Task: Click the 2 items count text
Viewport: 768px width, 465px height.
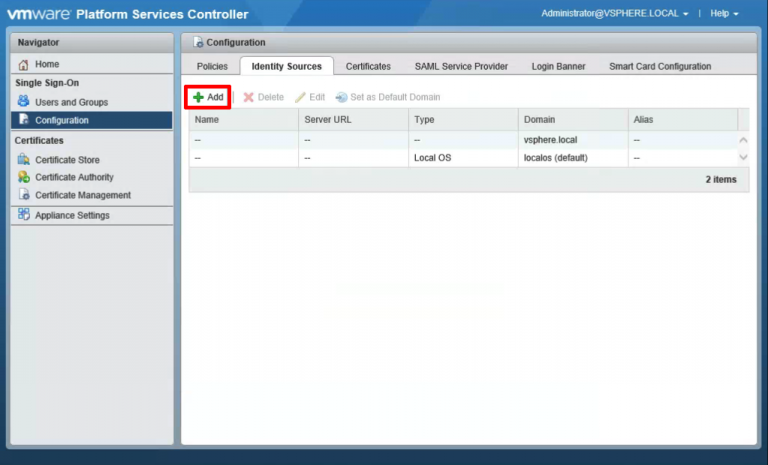Action: 721,179
